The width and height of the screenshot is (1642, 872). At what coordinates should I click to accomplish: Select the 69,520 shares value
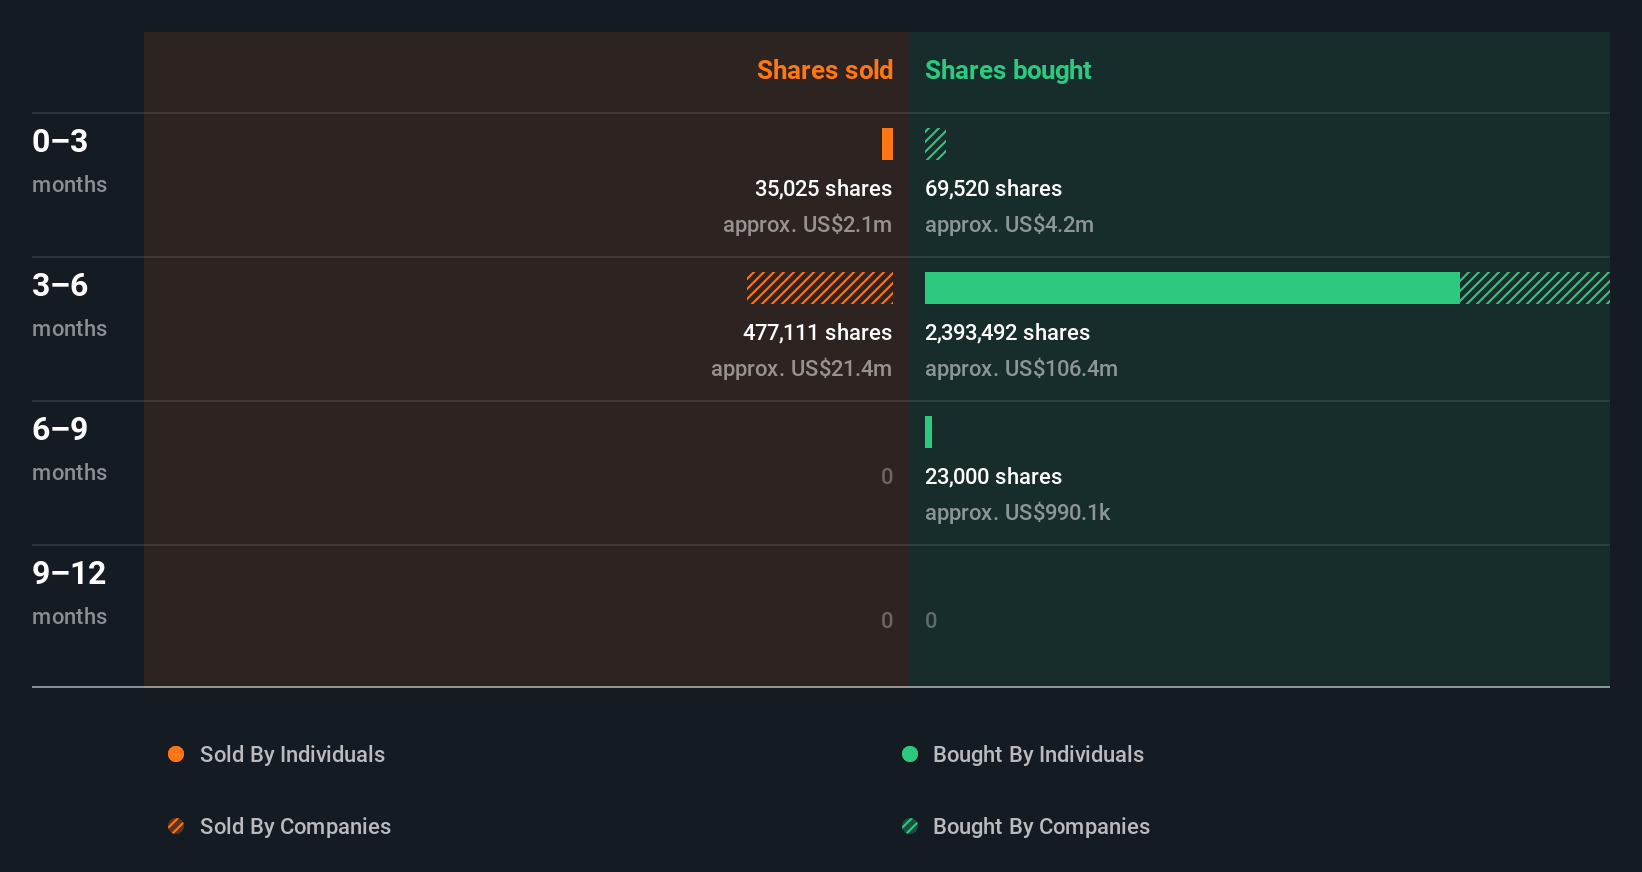coord(993,189)
